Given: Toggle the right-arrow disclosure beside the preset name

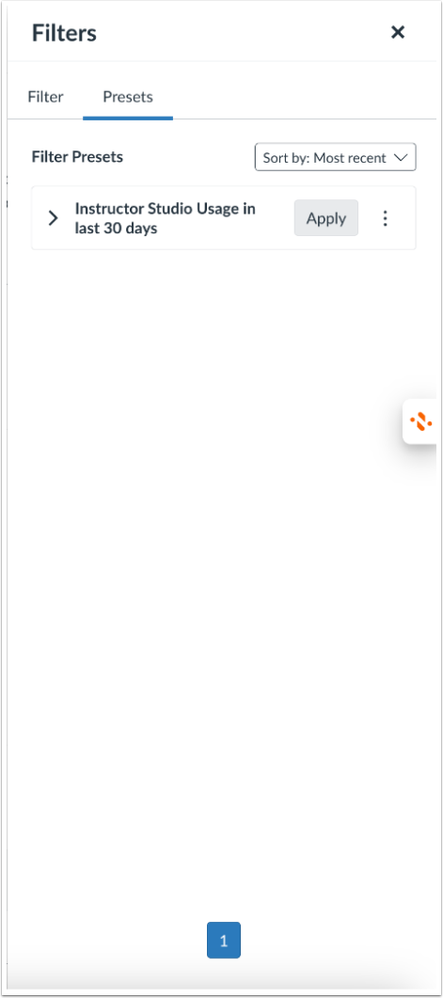Looking at the screenshot, I should point(53,218).
